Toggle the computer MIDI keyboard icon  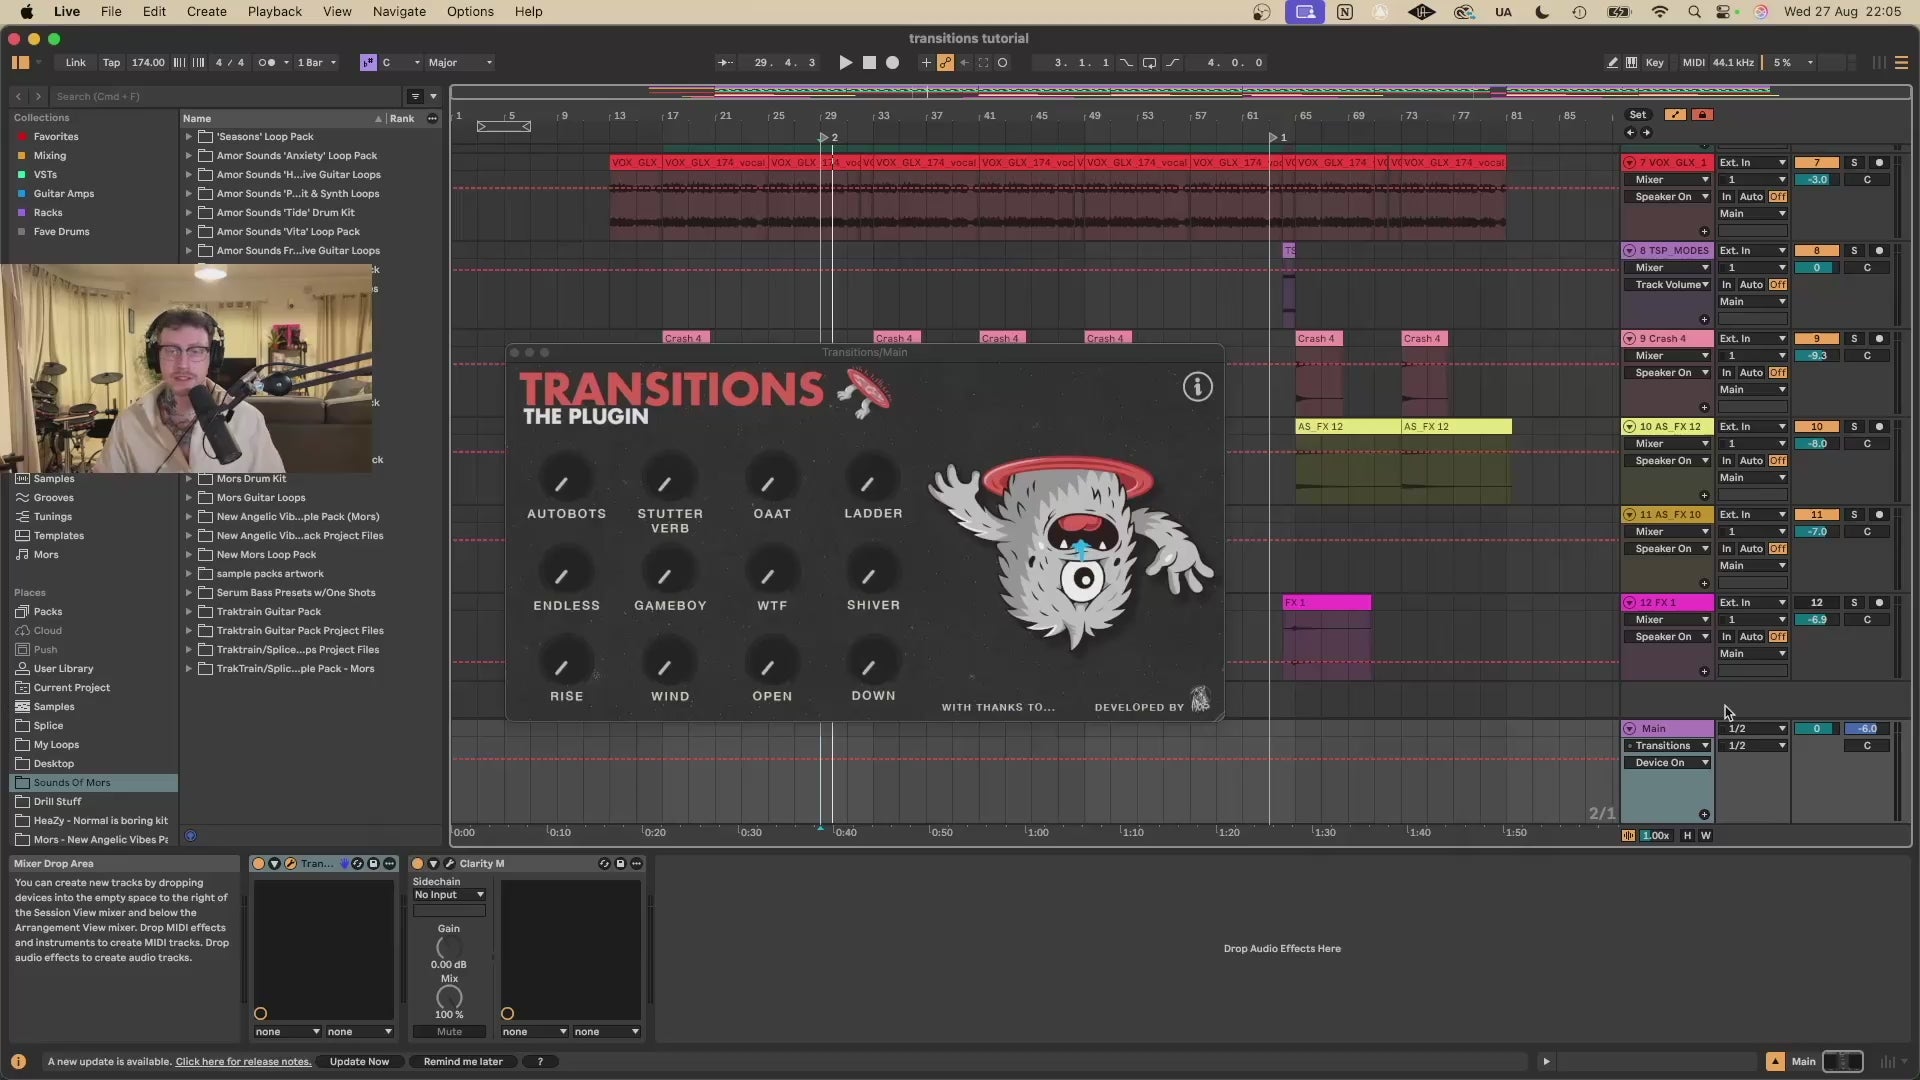coord(1631,62)
